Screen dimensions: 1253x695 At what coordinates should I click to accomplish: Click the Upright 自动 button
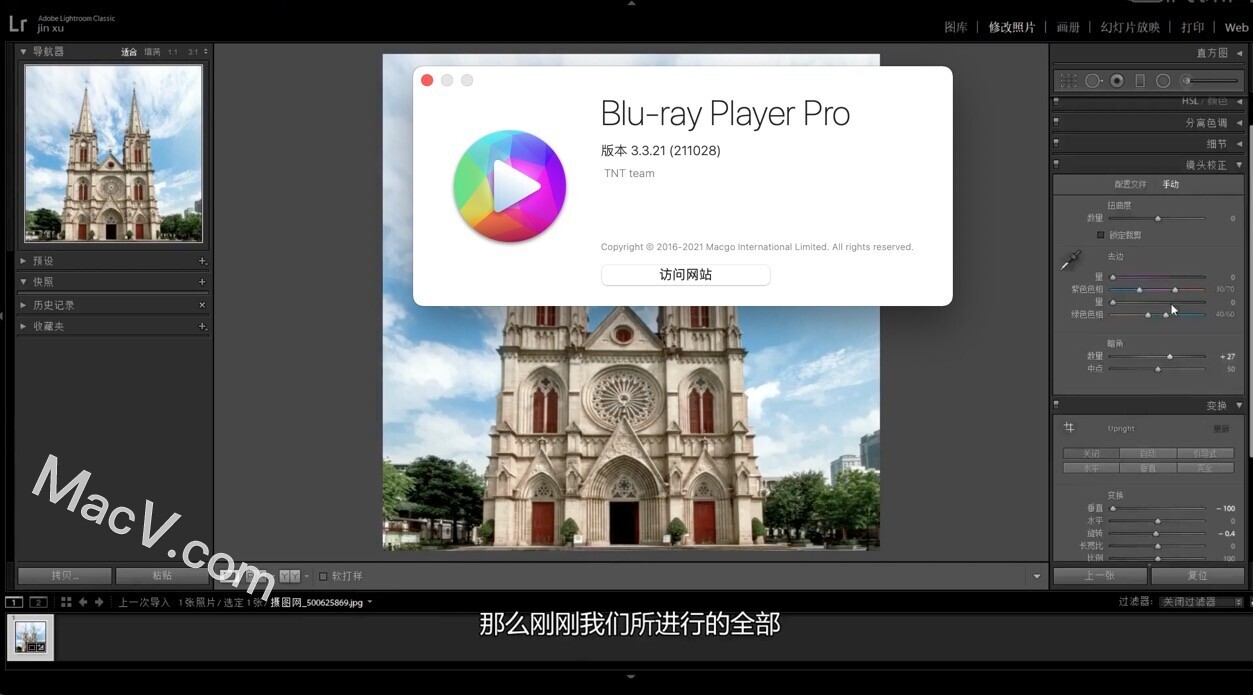click(x=1147, y=453)
